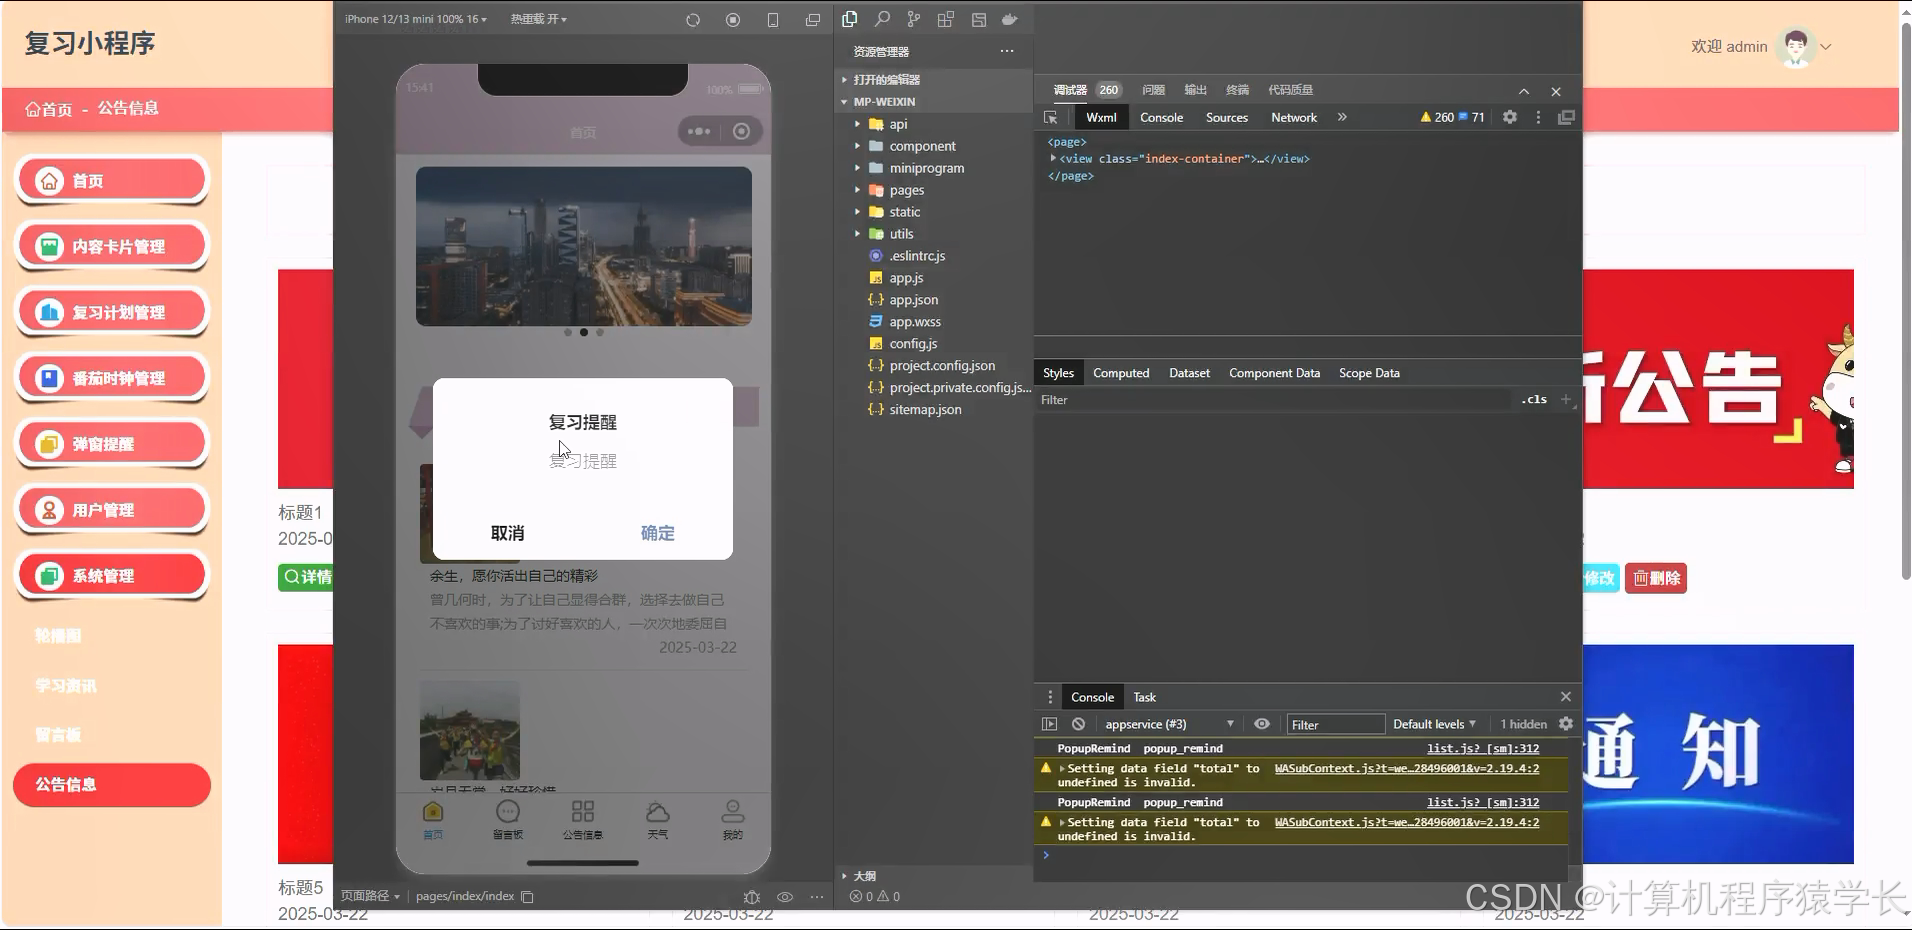Open 复习计划管理 in admin sidebar

coord(112,312)
